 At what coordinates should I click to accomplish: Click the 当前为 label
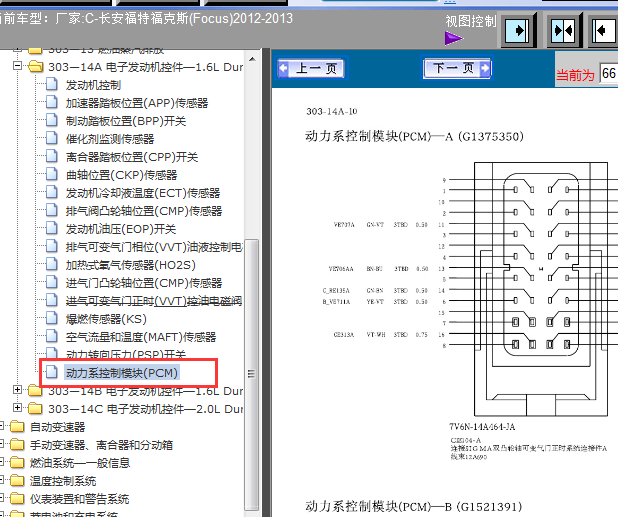pos(575,75)
